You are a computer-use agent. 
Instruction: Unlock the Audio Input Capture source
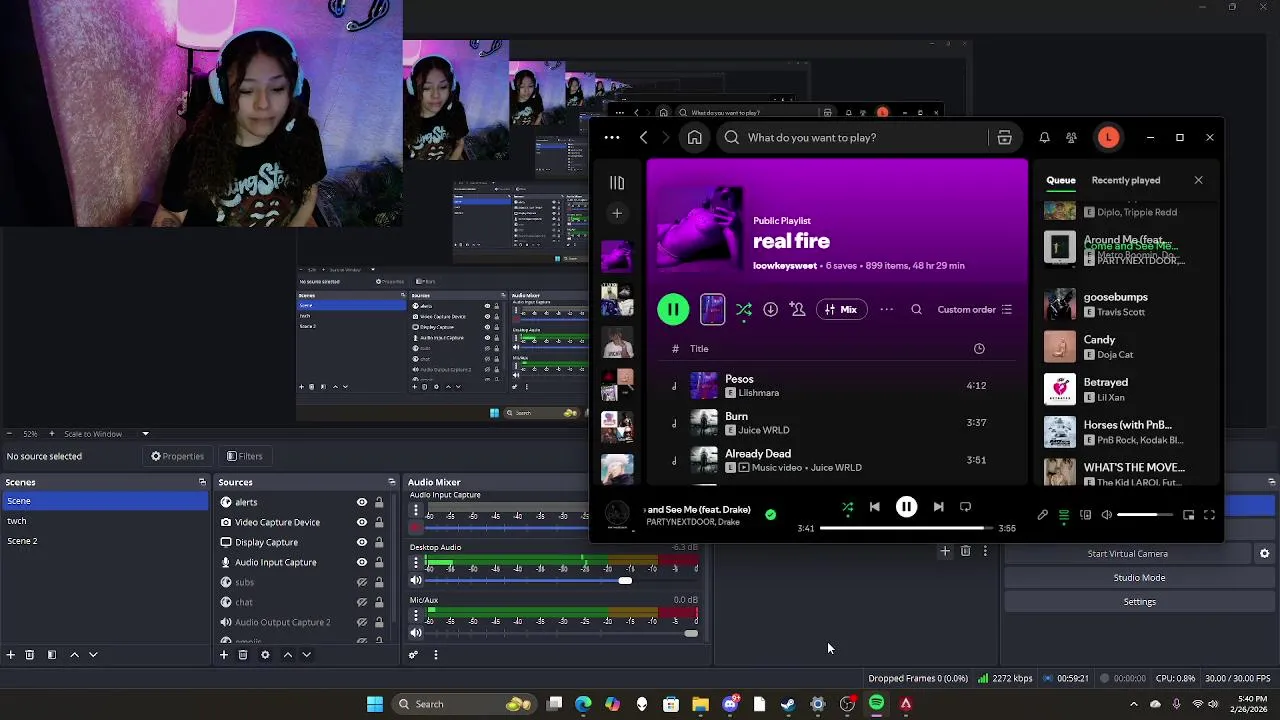pos(379,562)
